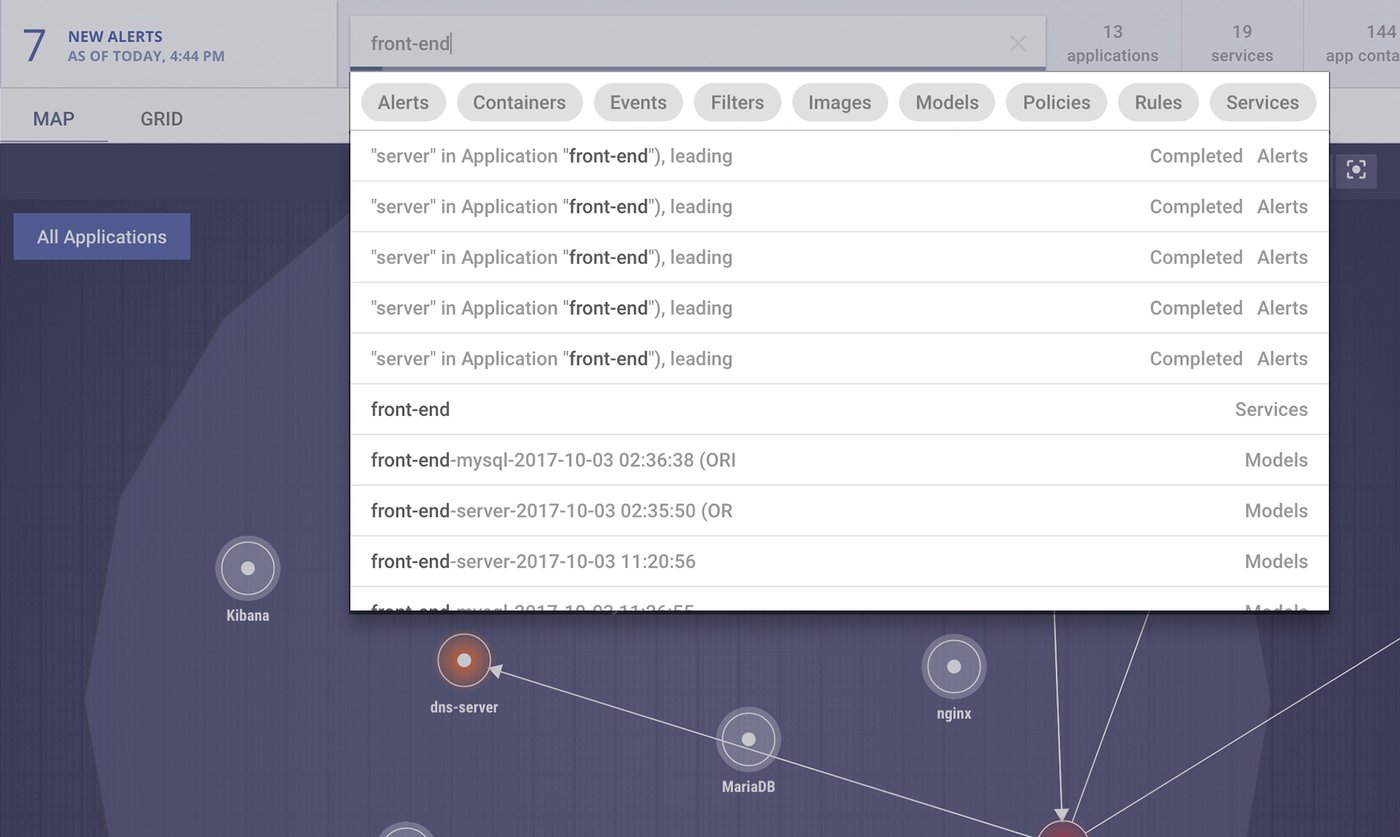Image resolution: width=1400 pixels, height=837 pixels.
Task: Select the Kibana node on the map
Action: coord(248,568)
